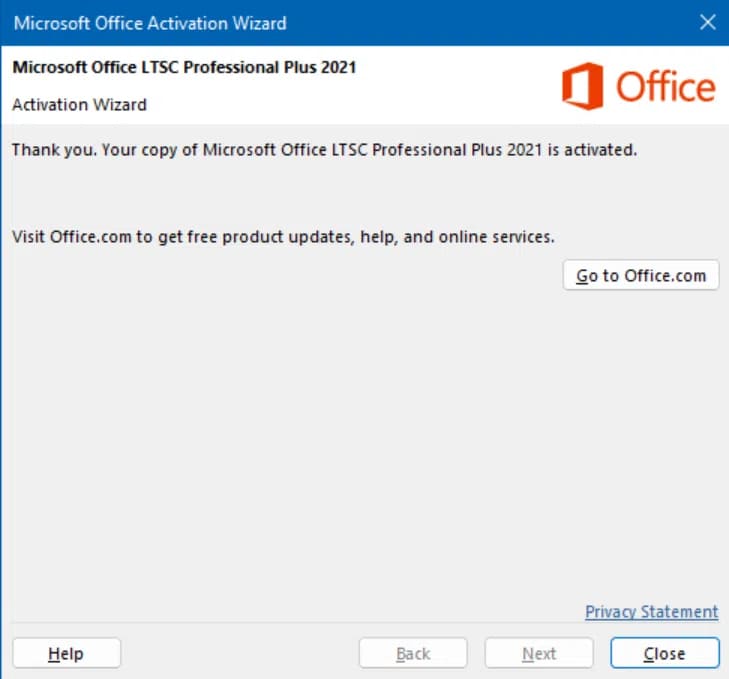
Task: Click the Go to Office.com button
Action: click(x=641, y=275)
